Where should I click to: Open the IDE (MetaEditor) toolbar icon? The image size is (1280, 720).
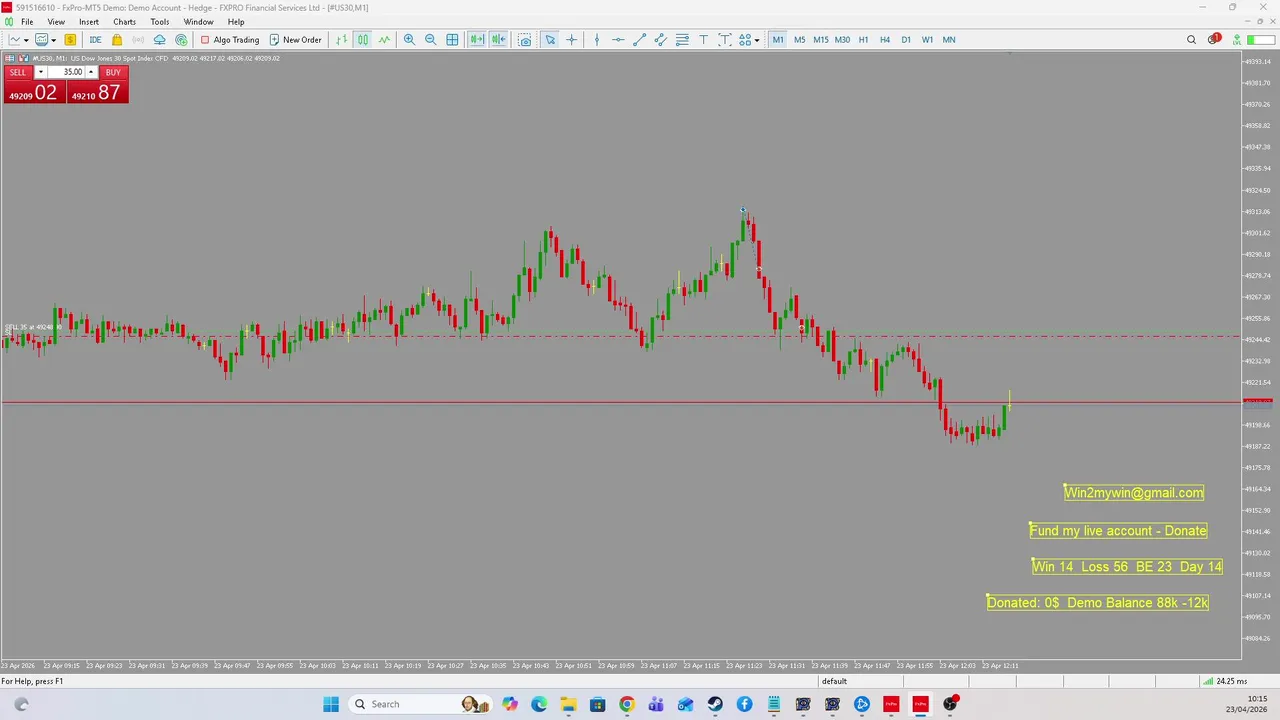pos(95,40)
